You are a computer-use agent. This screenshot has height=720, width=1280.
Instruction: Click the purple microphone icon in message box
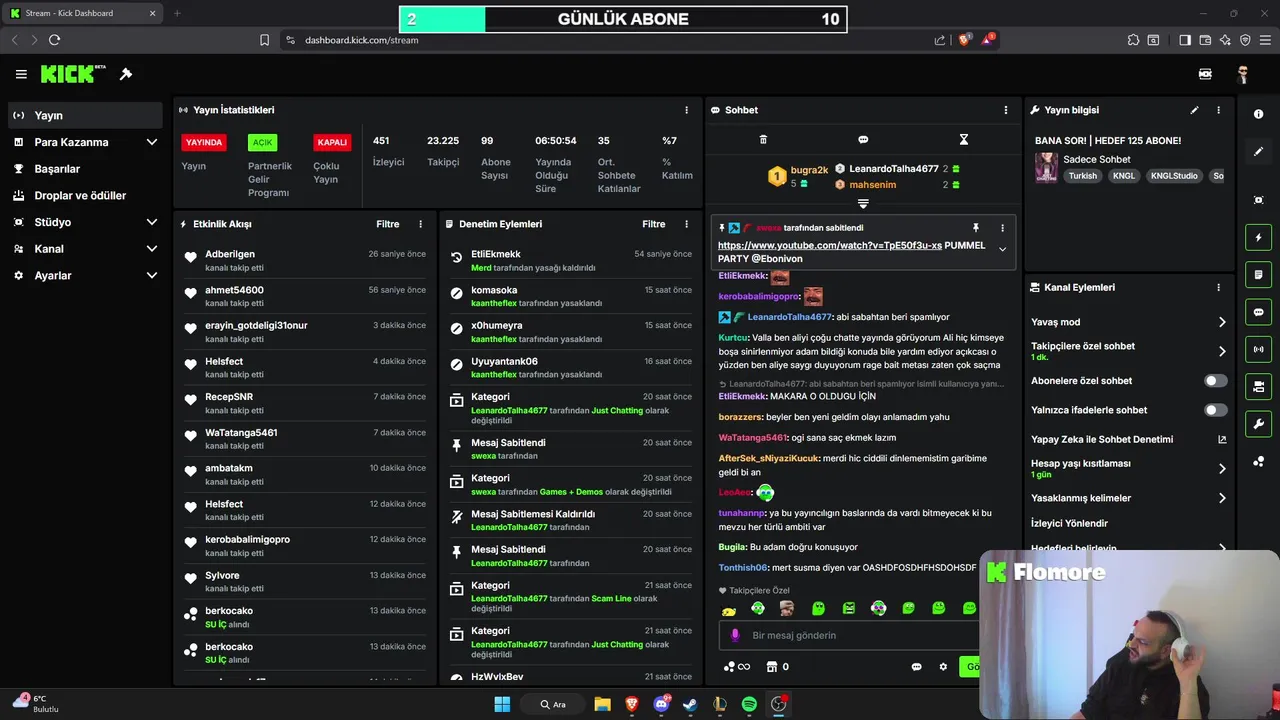735,635
